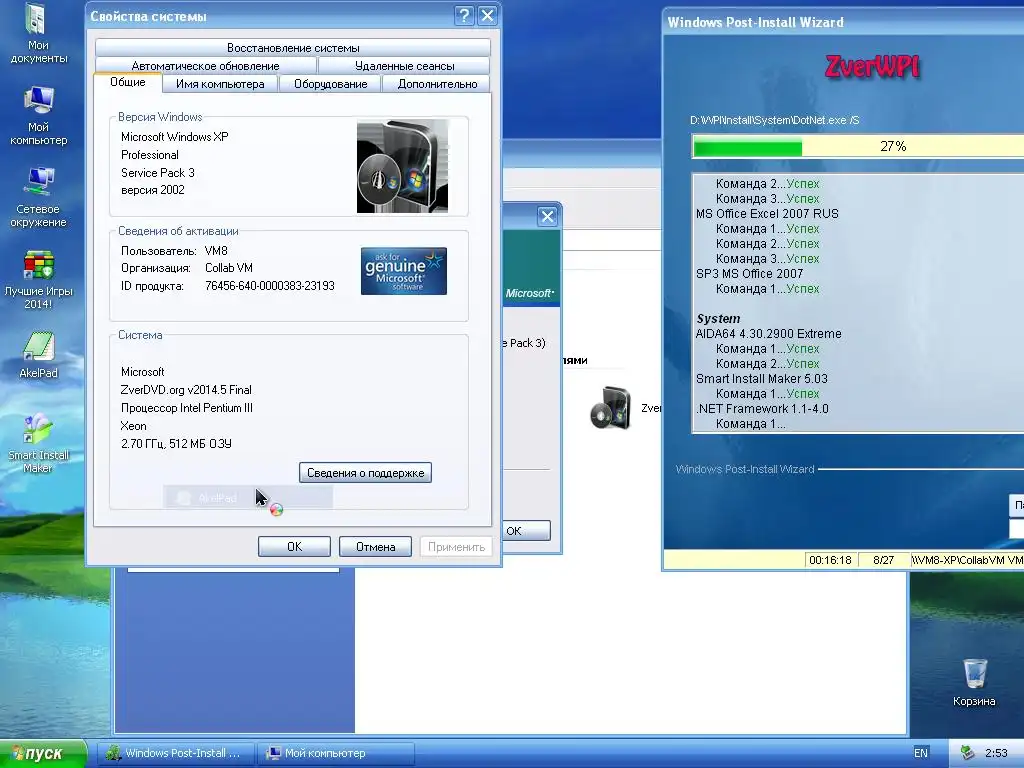Click the system tray icon next to clock

click(x=967, y=753)
